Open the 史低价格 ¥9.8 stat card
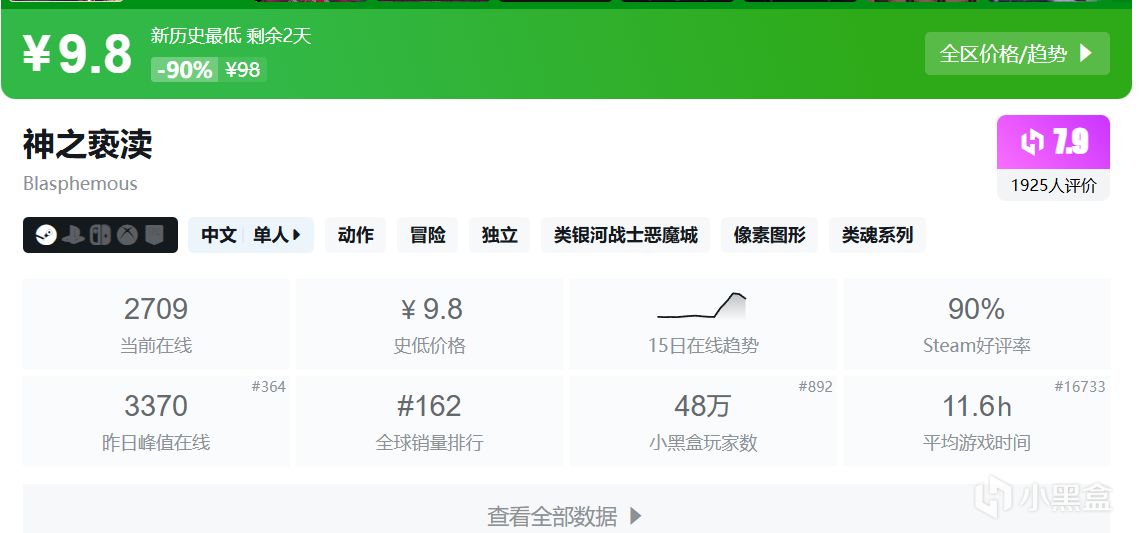The image size is (1146, 533). tap(430, 324)
